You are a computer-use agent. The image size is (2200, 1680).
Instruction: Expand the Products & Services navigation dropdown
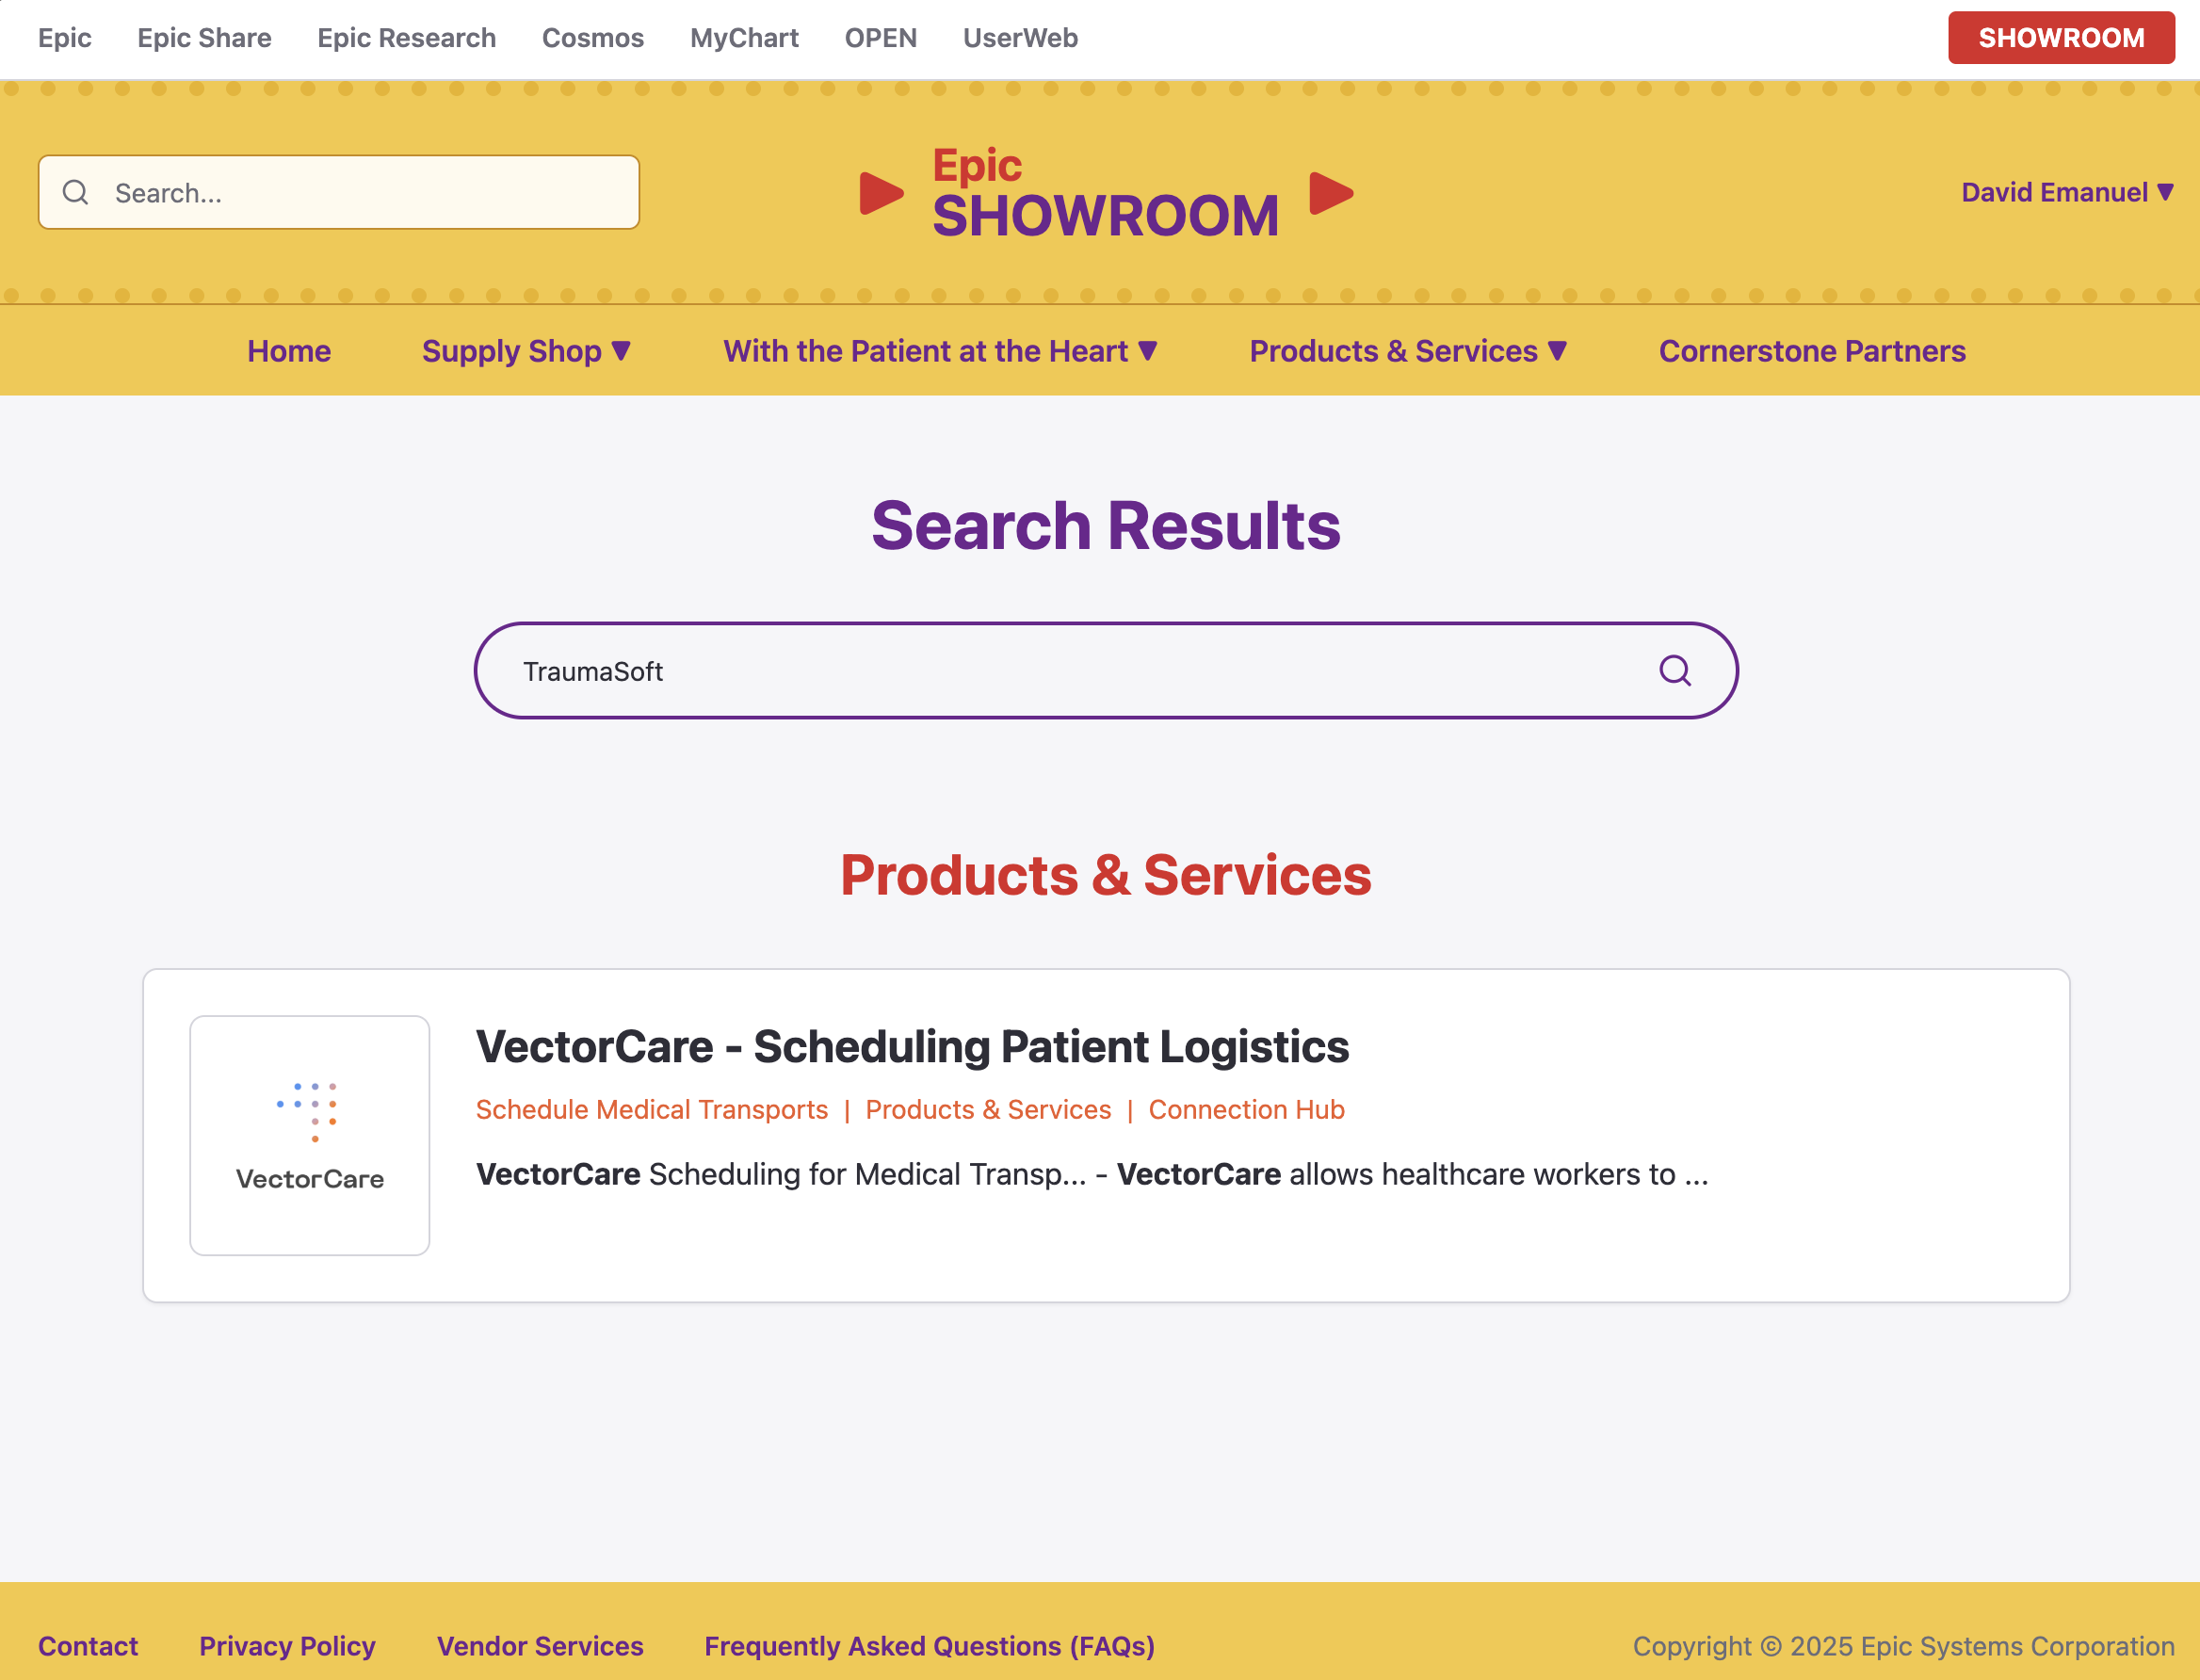coord(1408,351)
